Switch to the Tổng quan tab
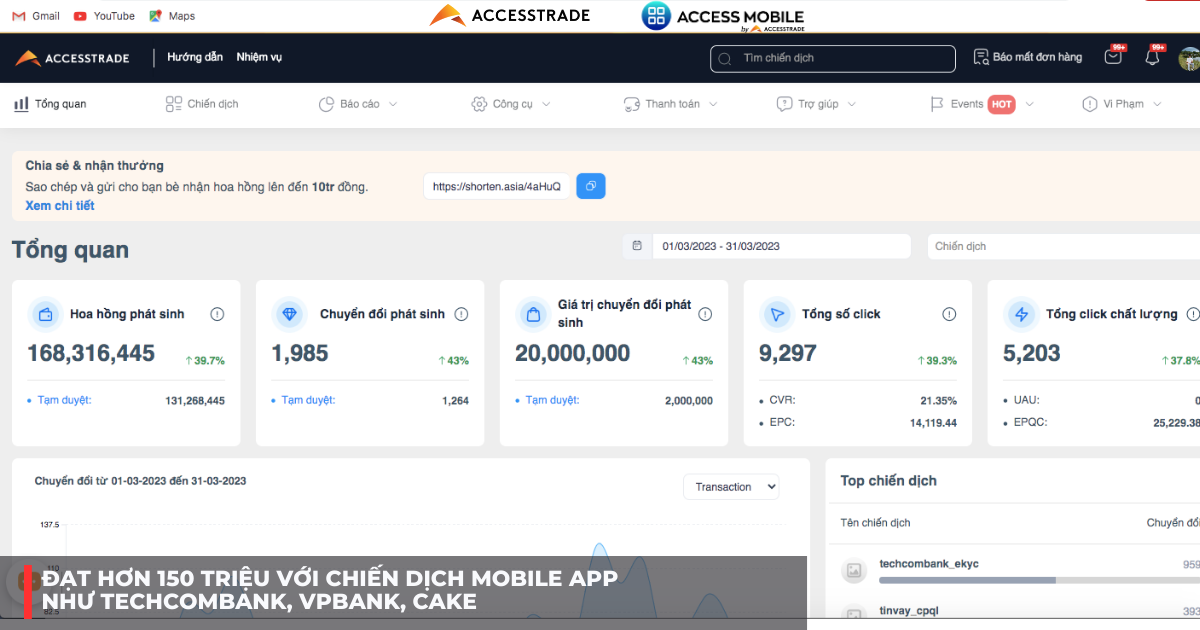This screenshot has width=1200, height=630. tap(50, 104)
